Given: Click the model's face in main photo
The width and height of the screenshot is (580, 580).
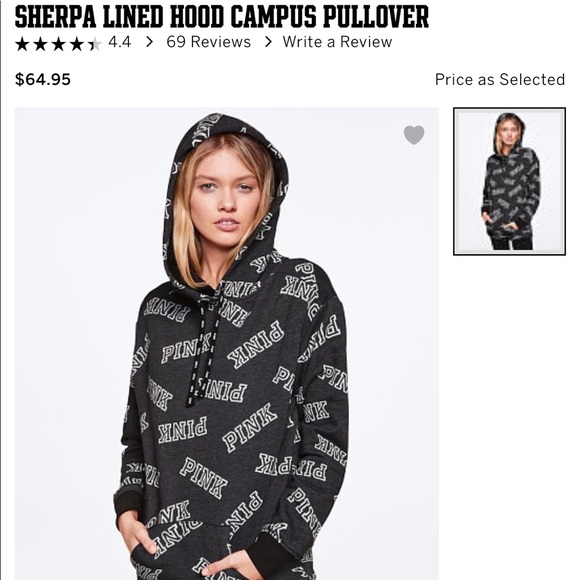Looking at the screenshot, I should point(225,196).
